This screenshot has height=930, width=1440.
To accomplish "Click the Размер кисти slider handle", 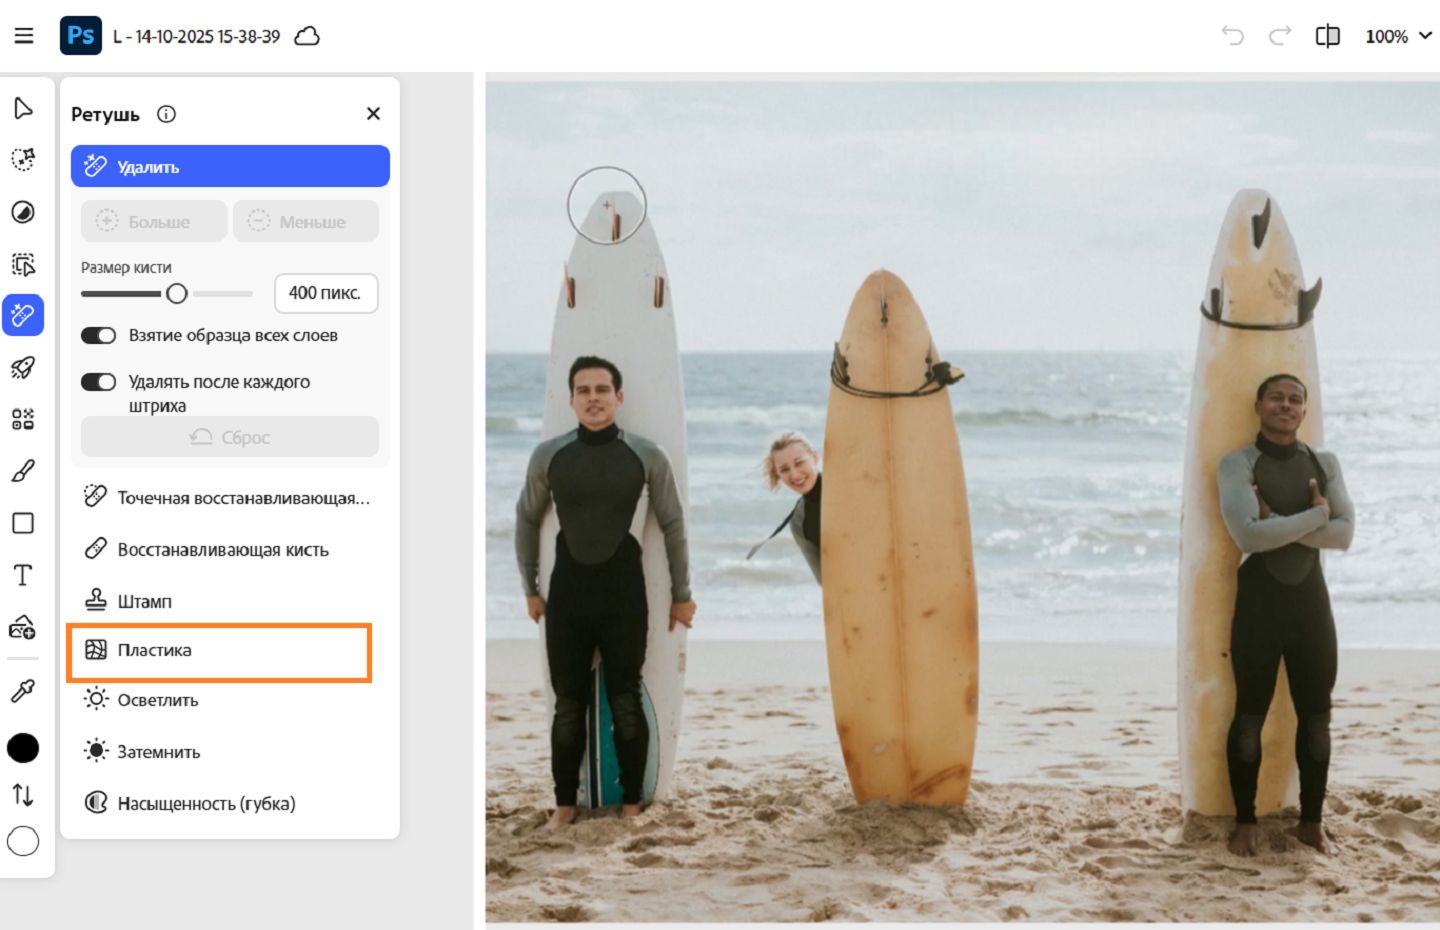I will coord(177,293).
